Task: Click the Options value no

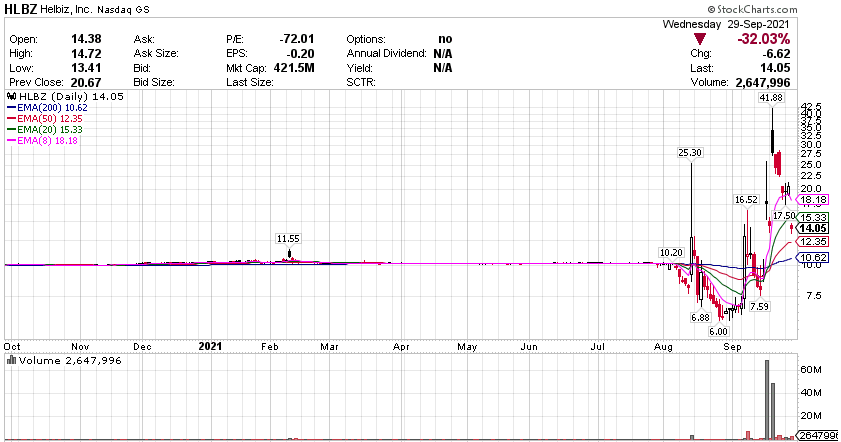Action: pyautogui.click(x=445, y=39)
